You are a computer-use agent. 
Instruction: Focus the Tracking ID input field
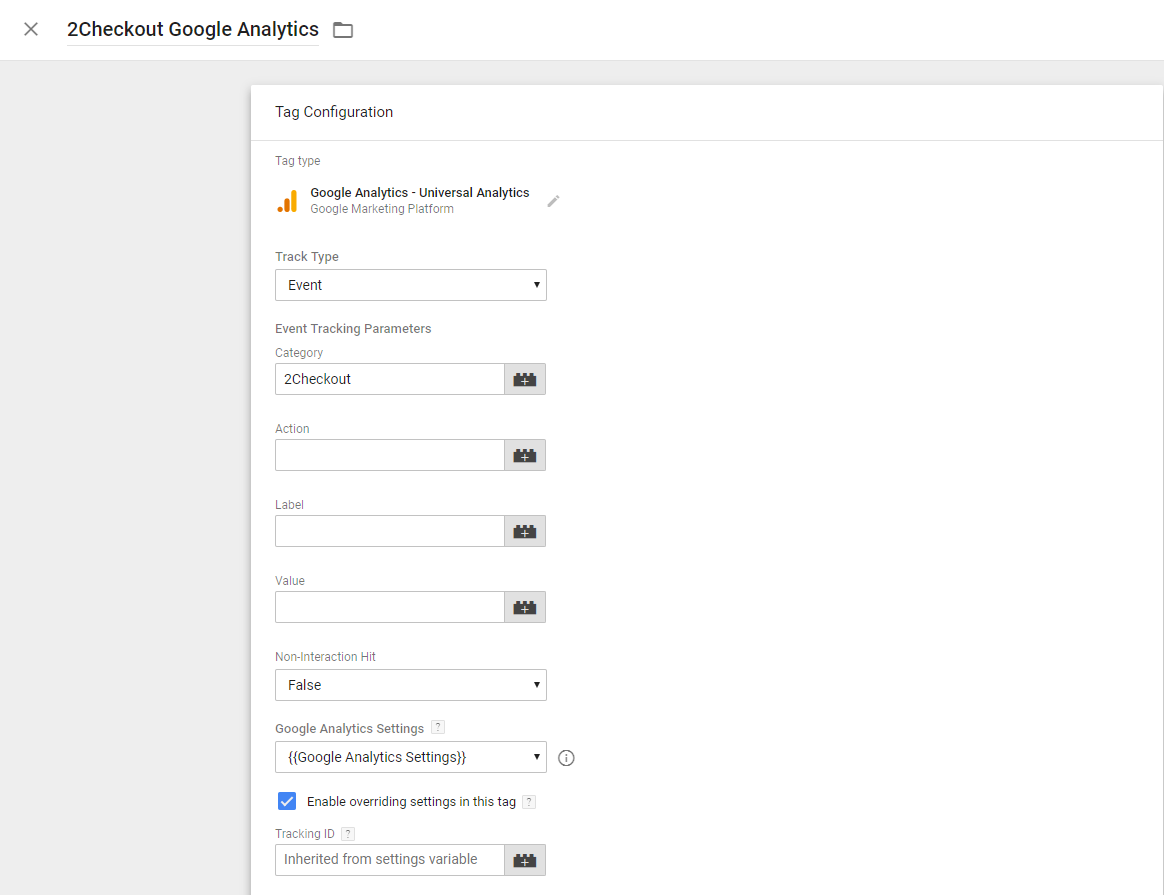click(x=390, y=860)
